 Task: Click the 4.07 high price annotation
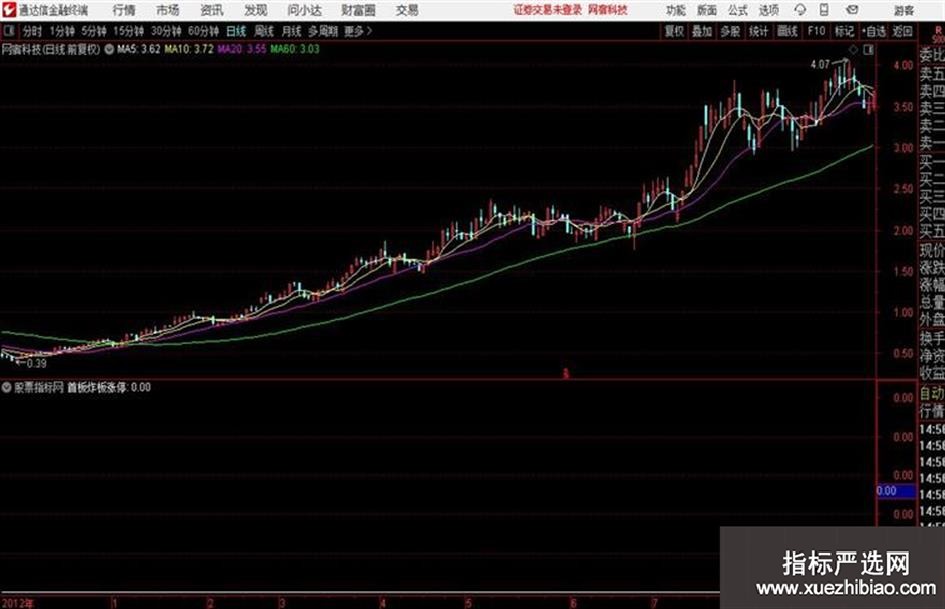coord(820,65)
